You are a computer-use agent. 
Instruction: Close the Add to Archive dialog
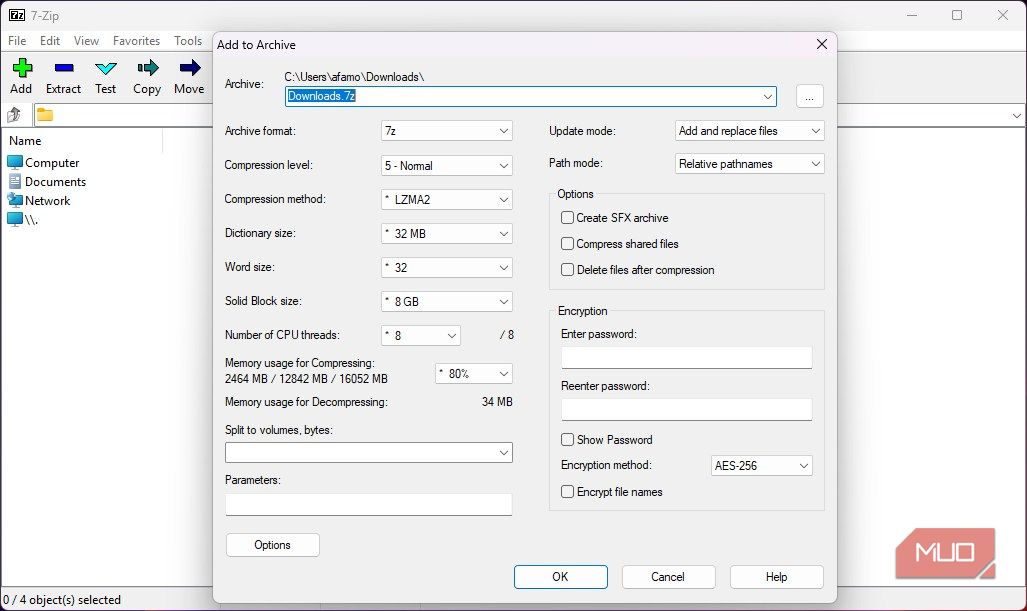[x=822, y=44]
